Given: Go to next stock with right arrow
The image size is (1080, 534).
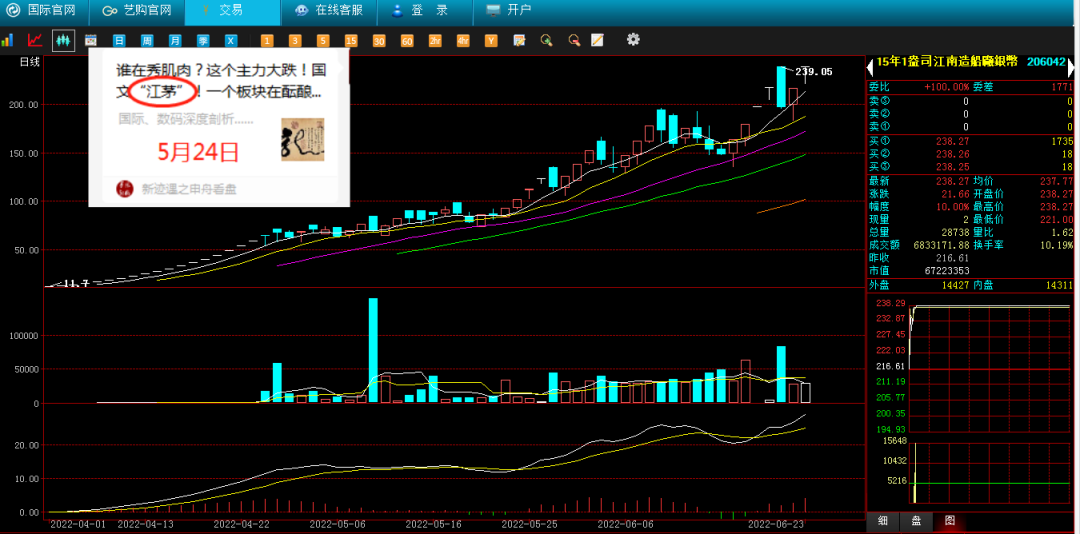Looking at the screenshot, I should click(x=1071, y=67).
